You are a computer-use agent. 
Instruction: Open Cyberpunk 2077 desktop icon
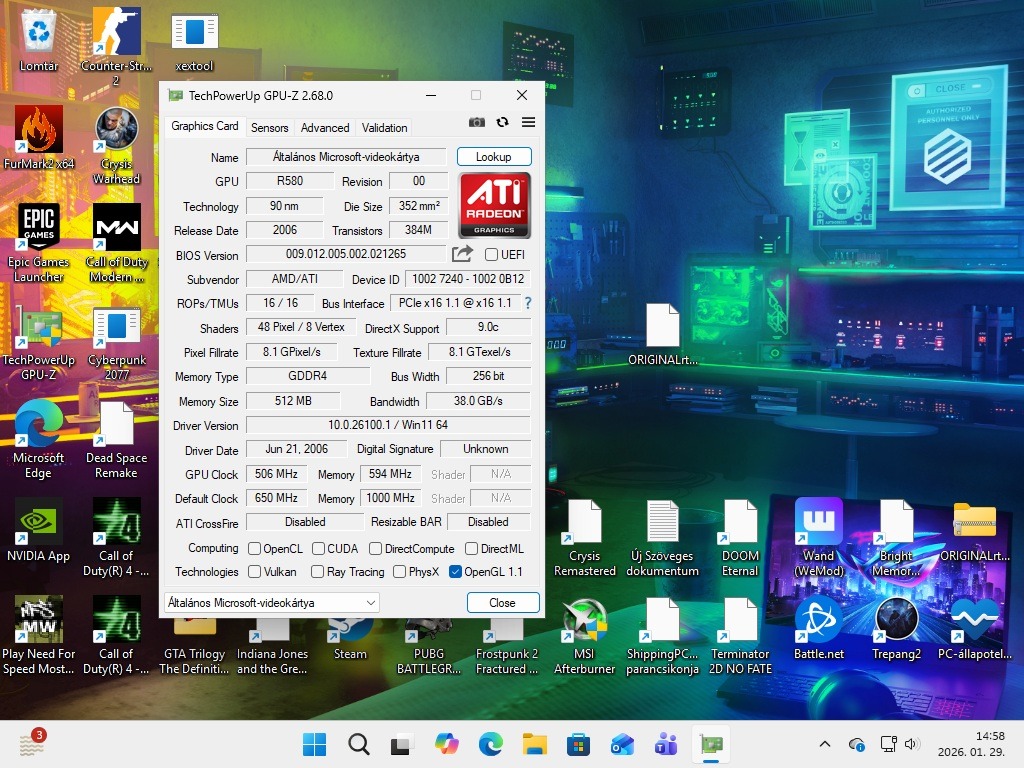click(x=116, y=343)
